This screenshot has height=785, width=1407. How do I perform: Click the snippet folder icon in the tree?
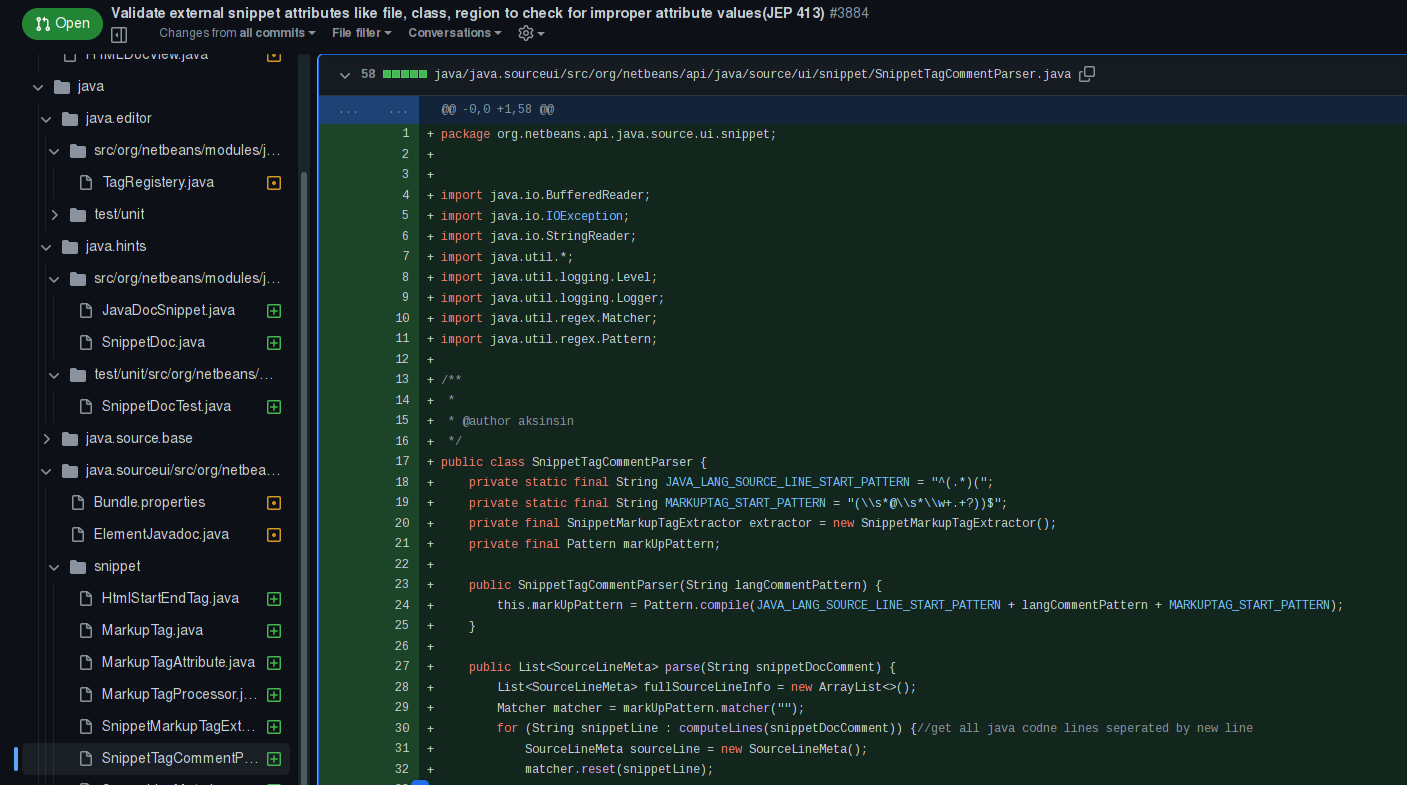[x=78, y=566]
